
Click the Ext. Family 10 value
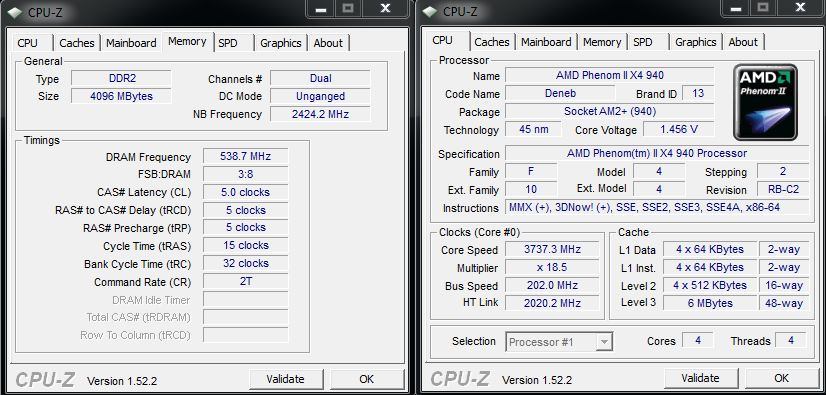pos(531,190)
